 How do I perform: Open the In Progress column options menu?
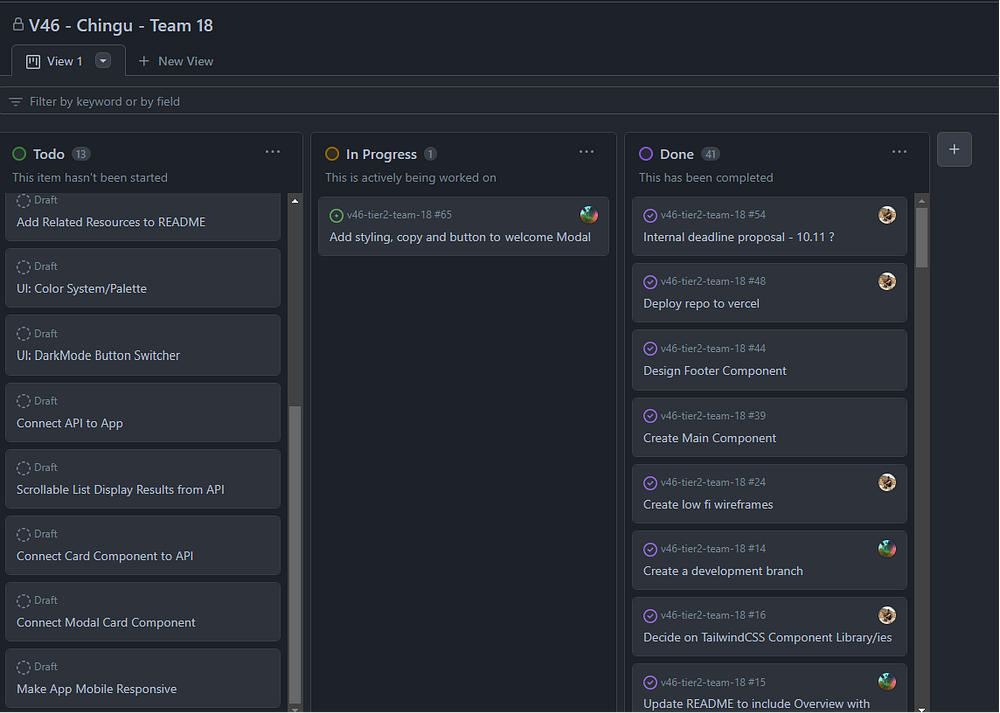(587, 152)
